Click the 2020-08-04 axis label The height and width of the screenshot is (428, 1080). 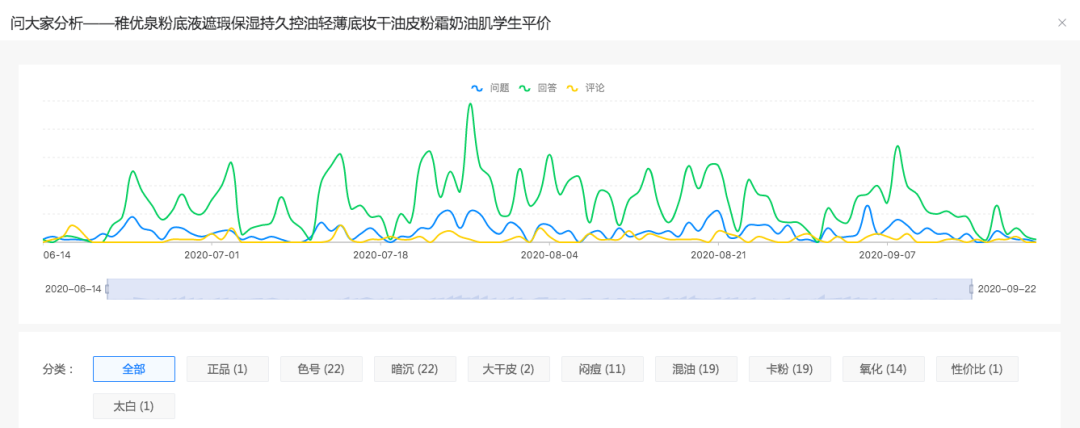(x=549, y=255)
